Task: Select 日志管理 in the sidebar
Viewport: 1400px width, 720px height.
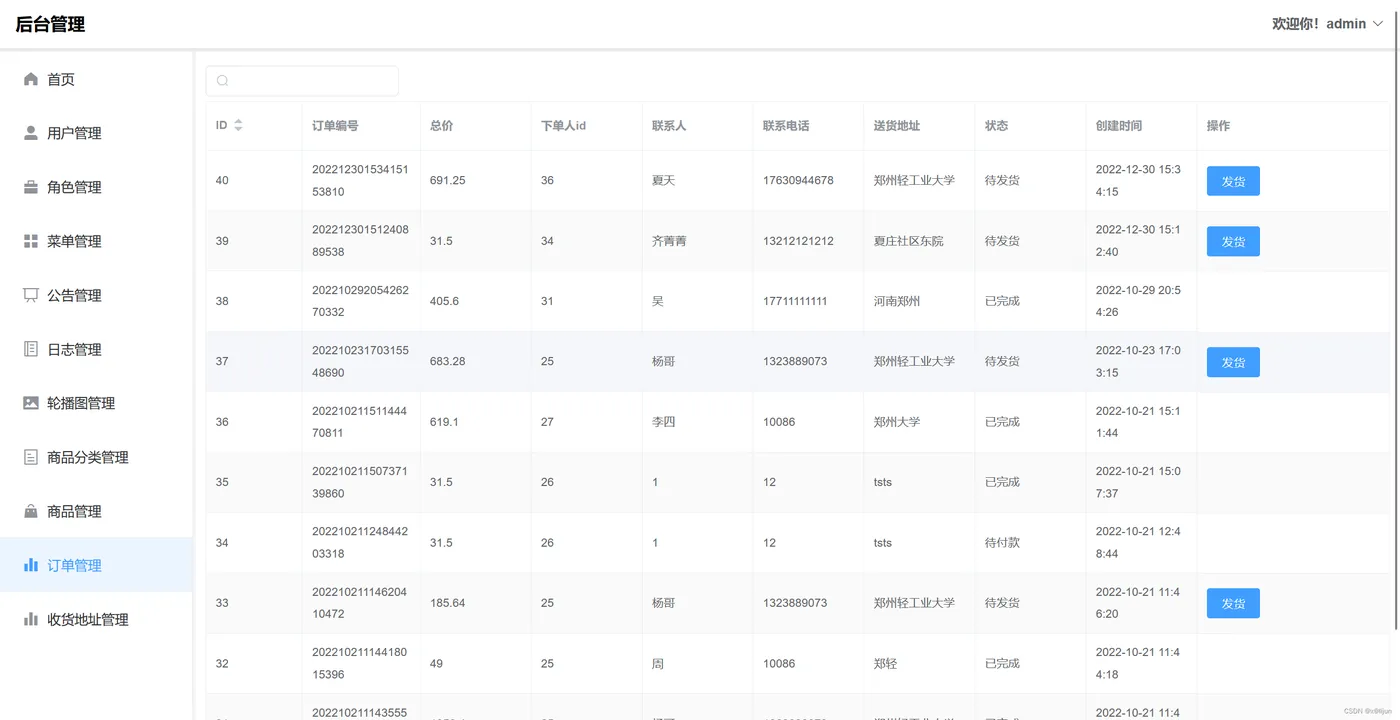Action: (96, 349)
